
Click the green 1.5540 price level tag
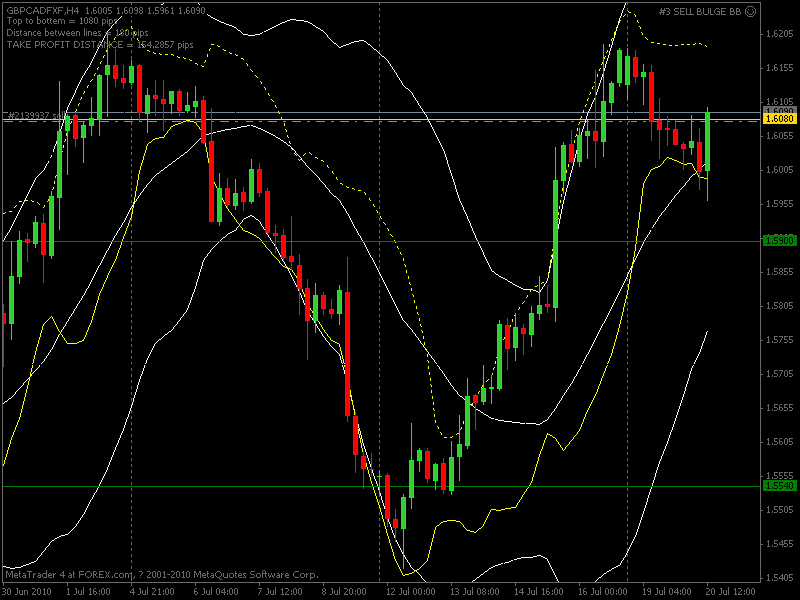coord(780,486)
